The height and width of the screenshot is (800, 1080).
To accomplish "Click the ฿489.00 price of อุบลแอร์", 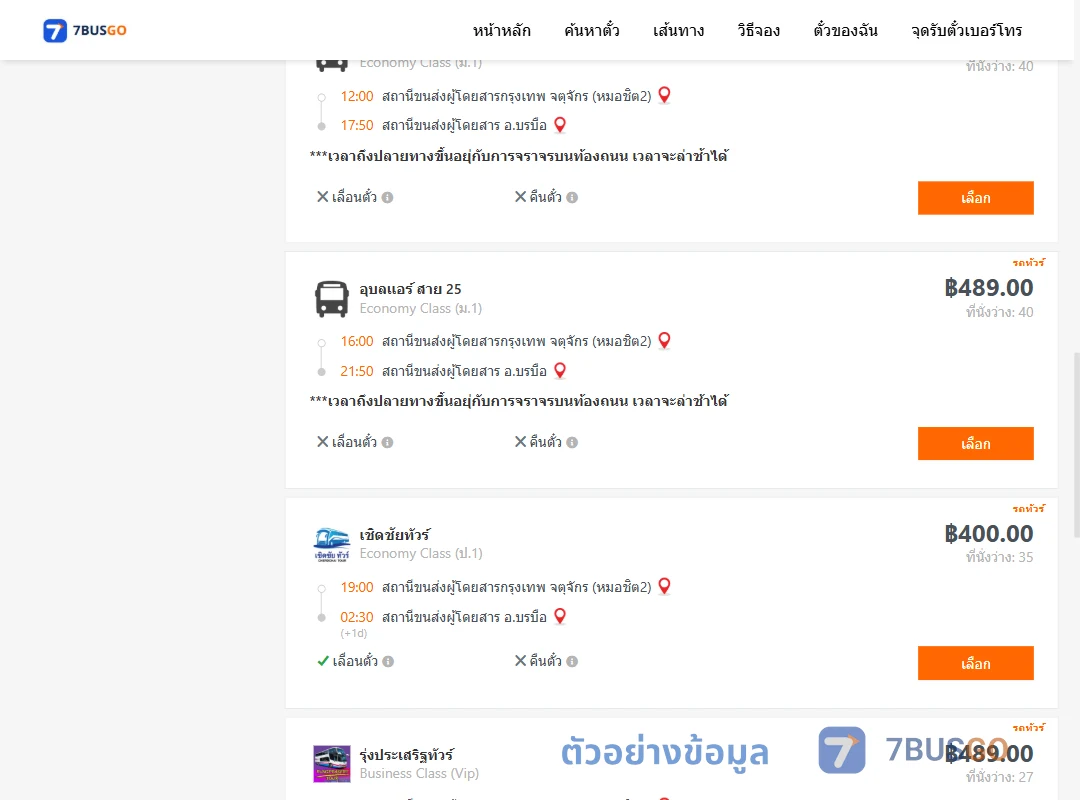I will [988, 287].
